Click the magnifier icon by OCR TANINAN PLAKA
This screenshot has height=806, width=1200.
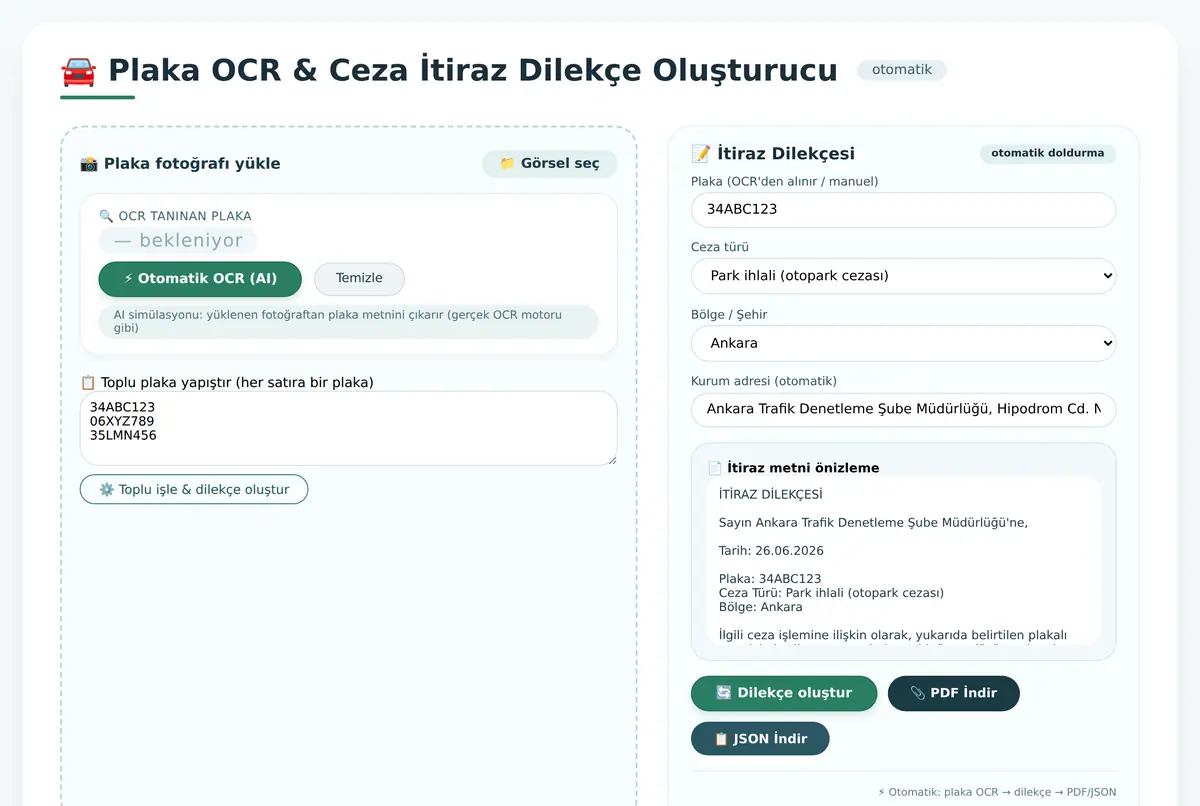106,216
